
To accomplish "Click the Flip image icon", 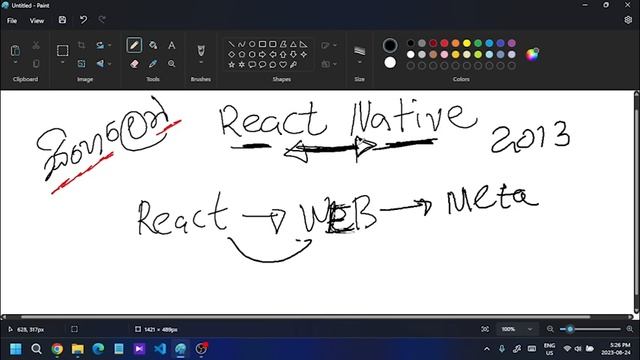I will point(100,64).
